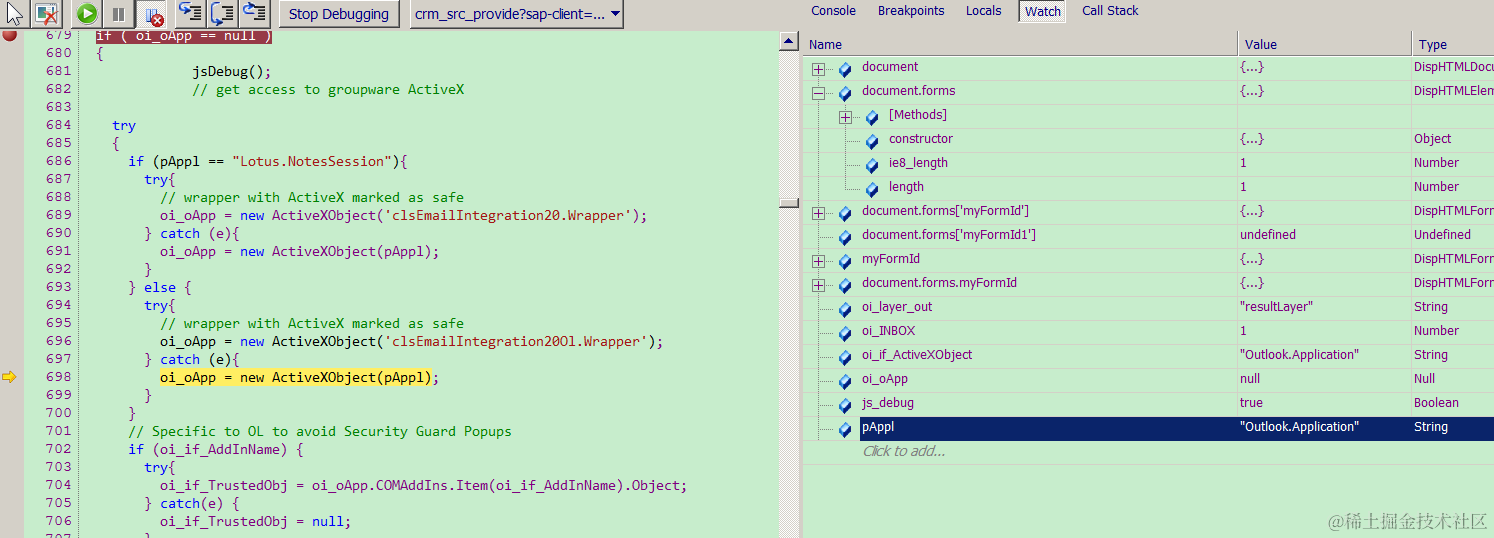This screenshot has width=1494, height=538.
Task: Click the jsDebug(); call on line 681
Action: (x=232, y=71)
